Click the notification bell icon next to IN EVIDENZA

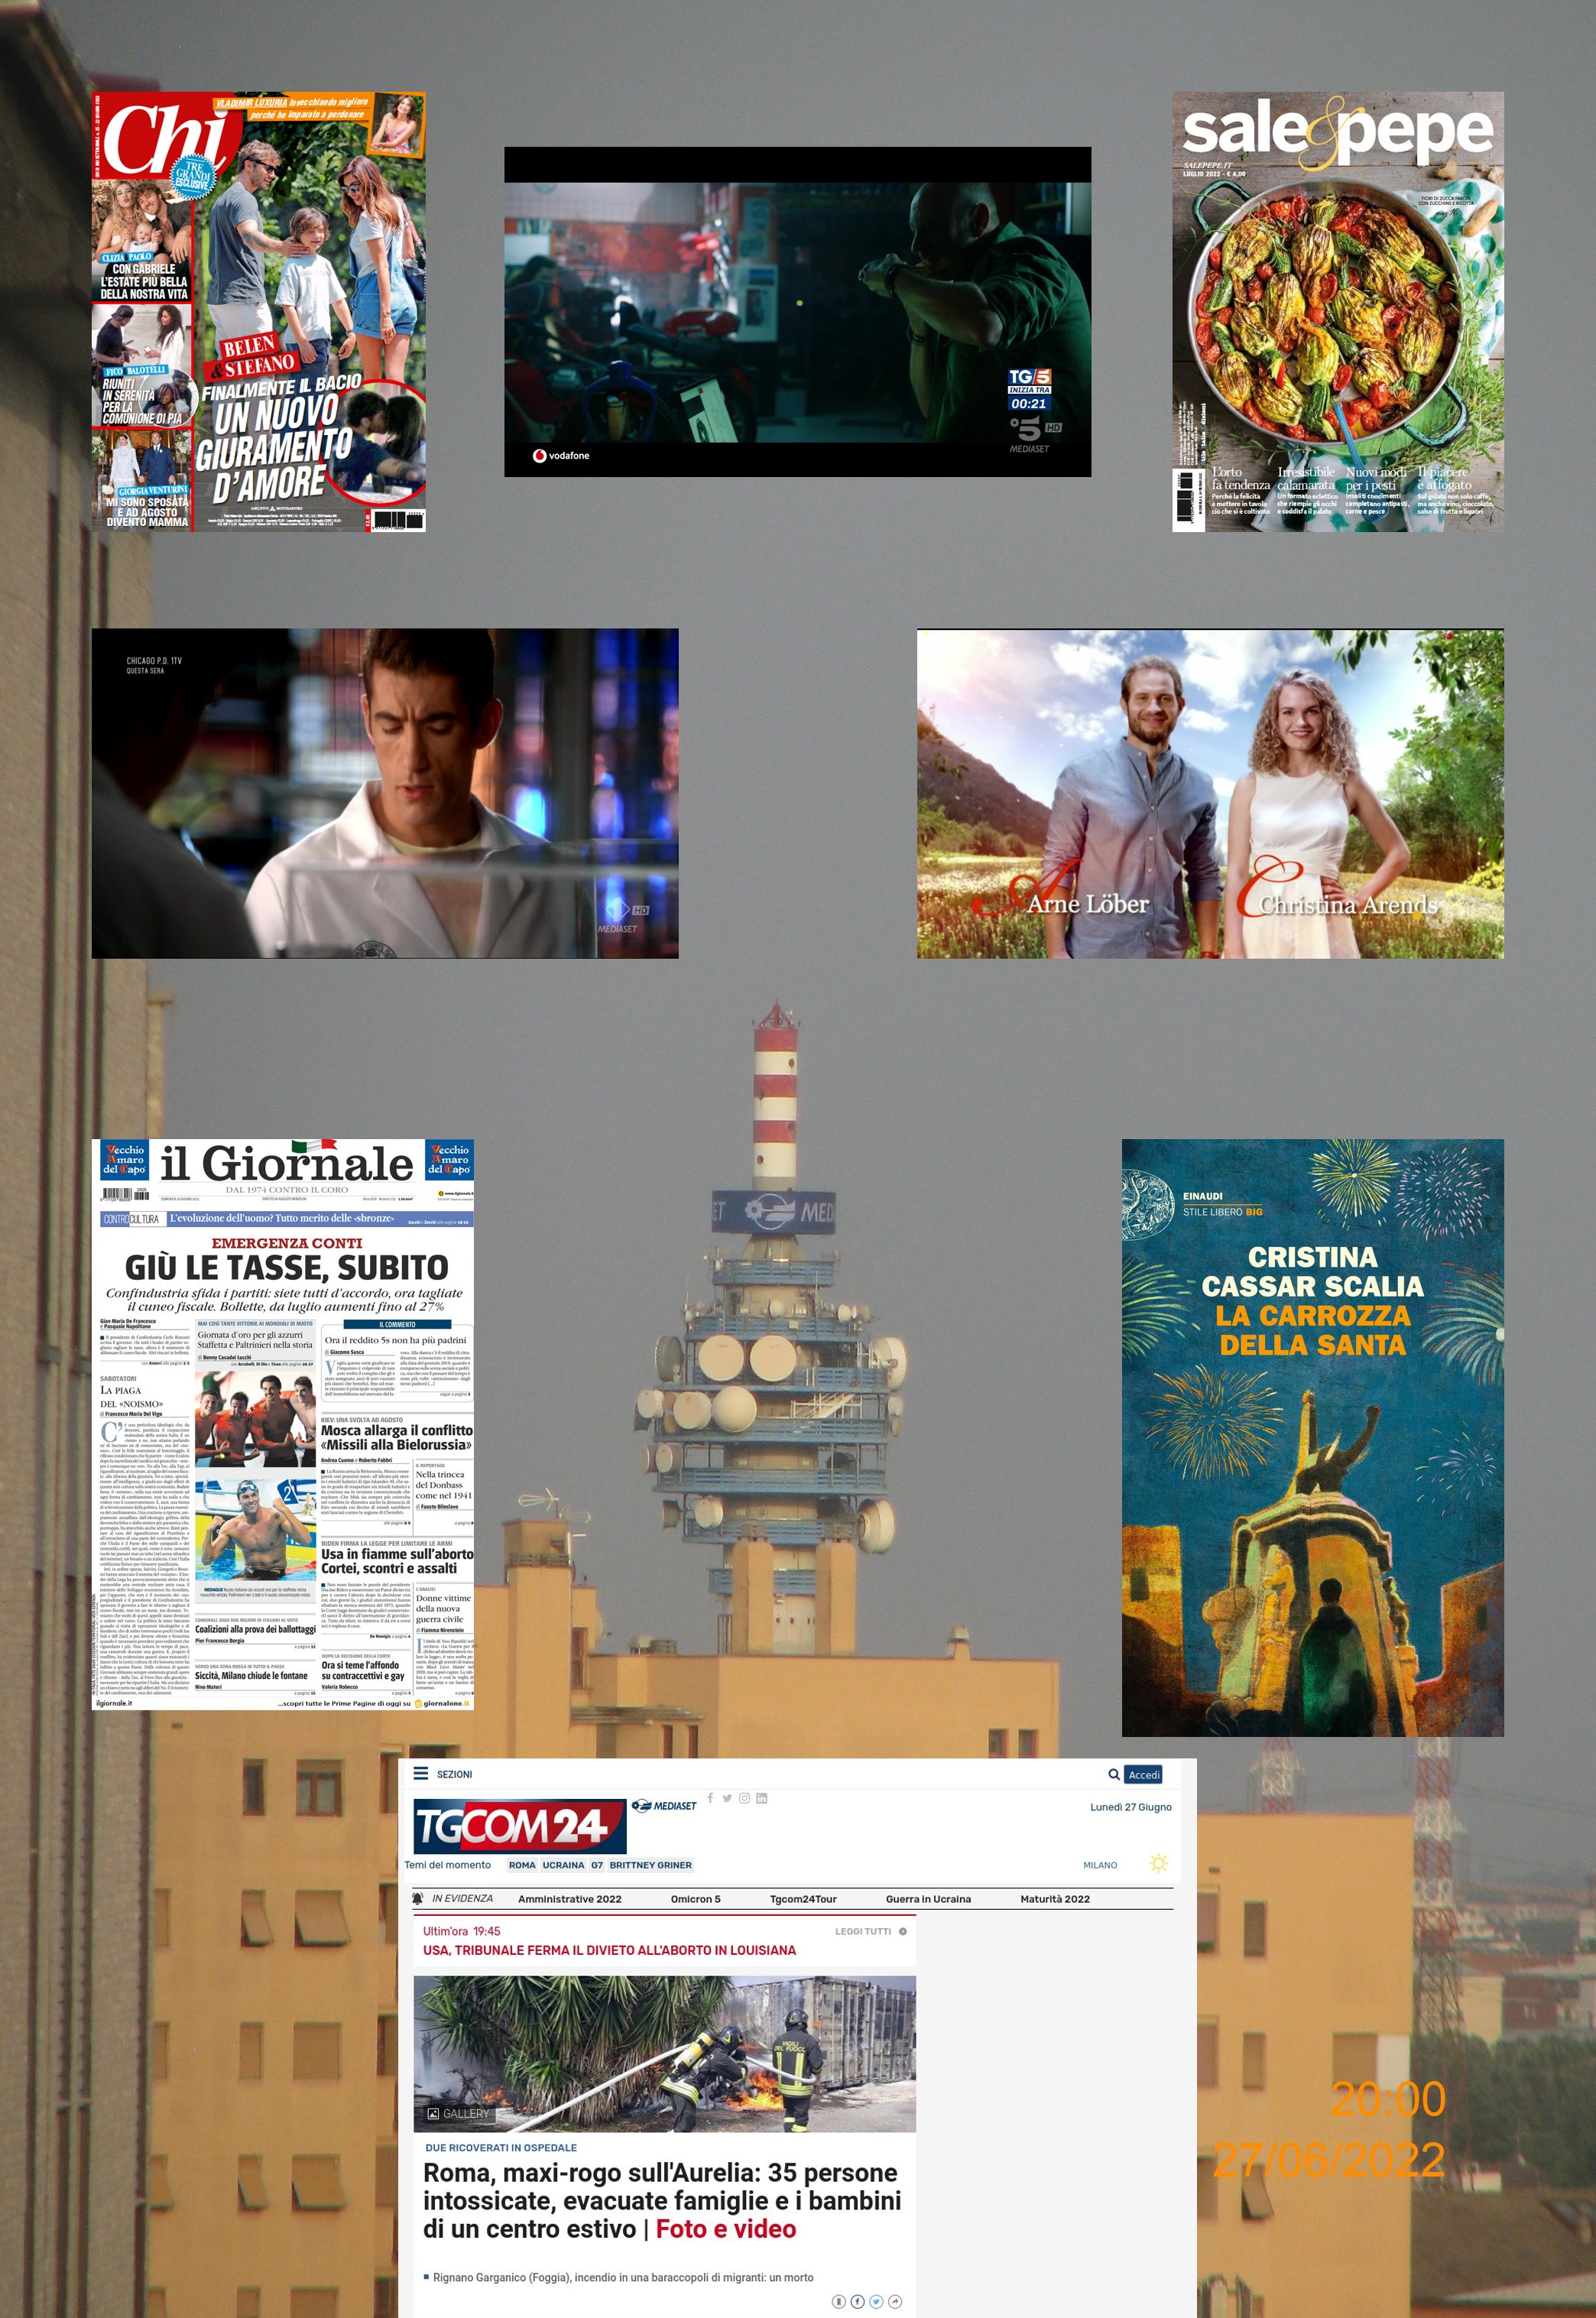pos(417,1898)
